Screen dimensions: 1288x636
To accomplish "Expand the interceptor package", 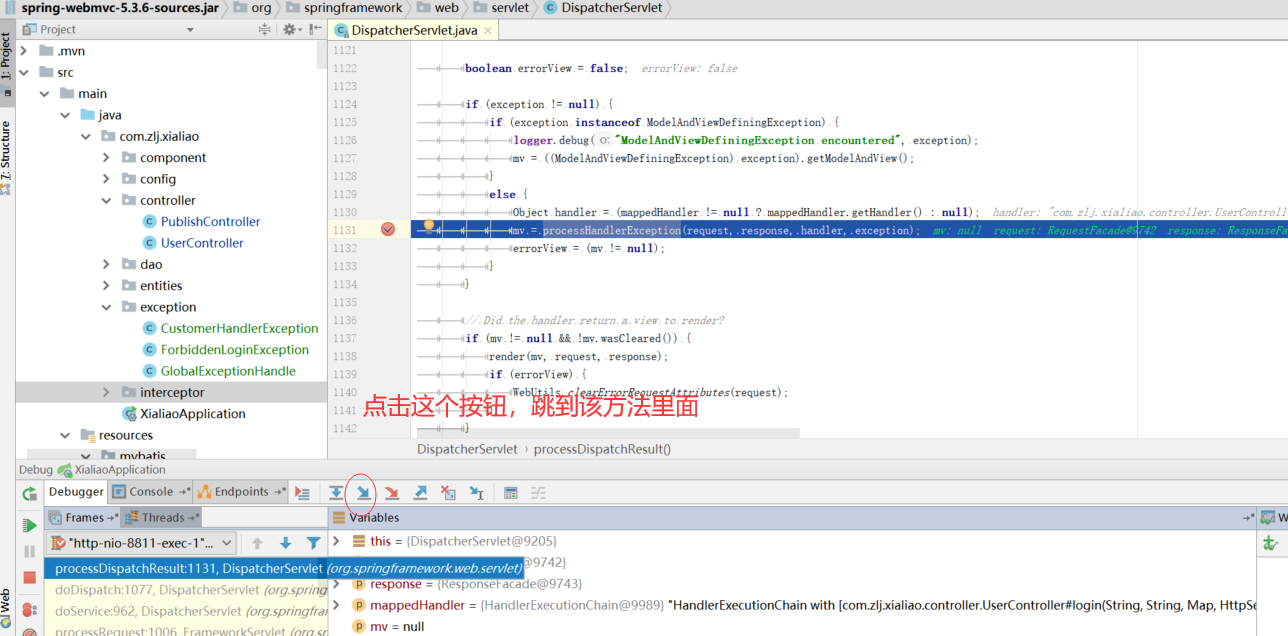I will 106,392.
